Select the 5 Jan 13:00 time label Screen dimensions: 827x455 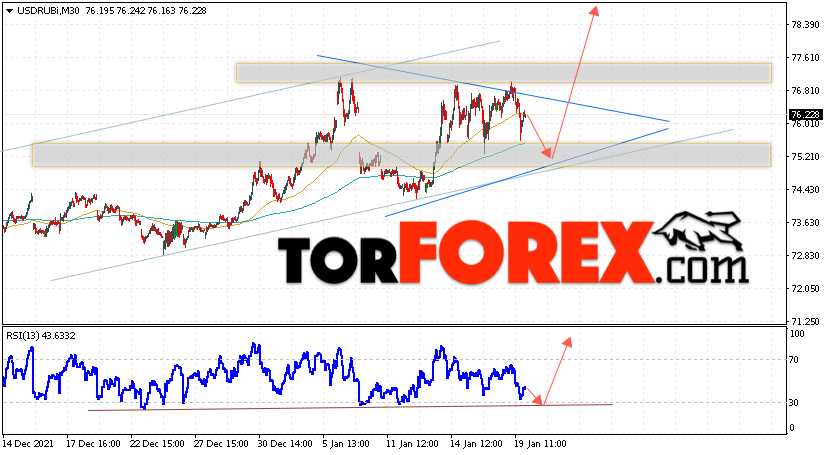point(347,444)
